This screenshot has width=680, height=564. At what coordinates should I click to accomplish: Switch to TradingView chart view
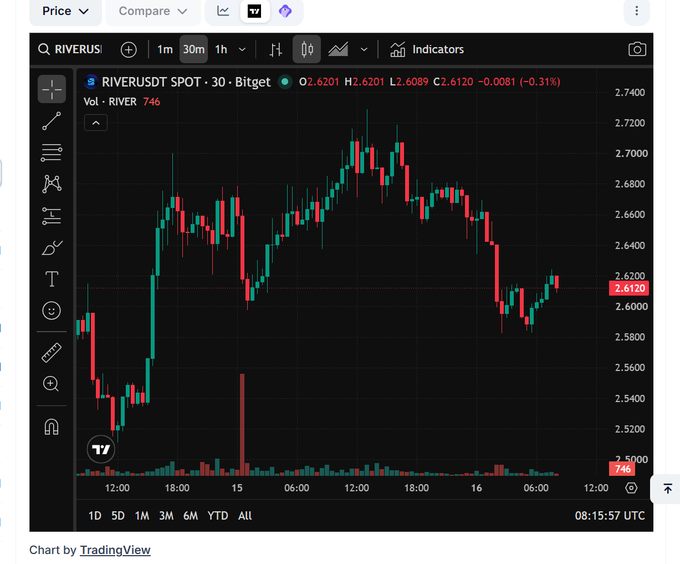255,11
